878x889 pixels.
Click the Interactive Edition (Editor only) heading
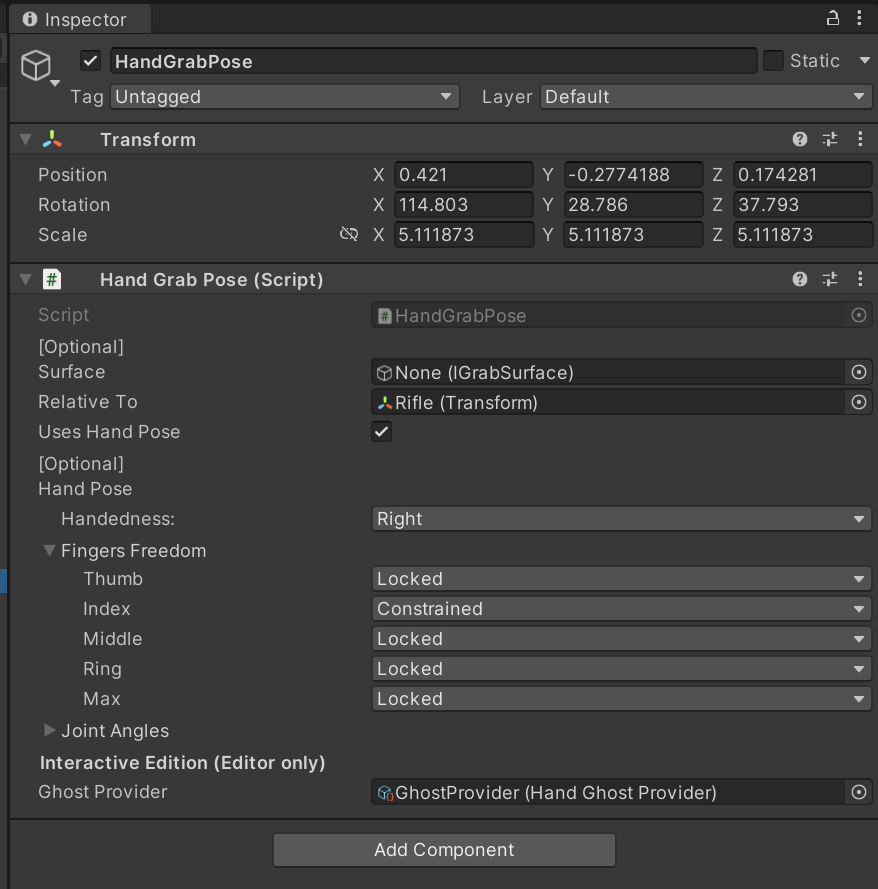click(183, 763)
